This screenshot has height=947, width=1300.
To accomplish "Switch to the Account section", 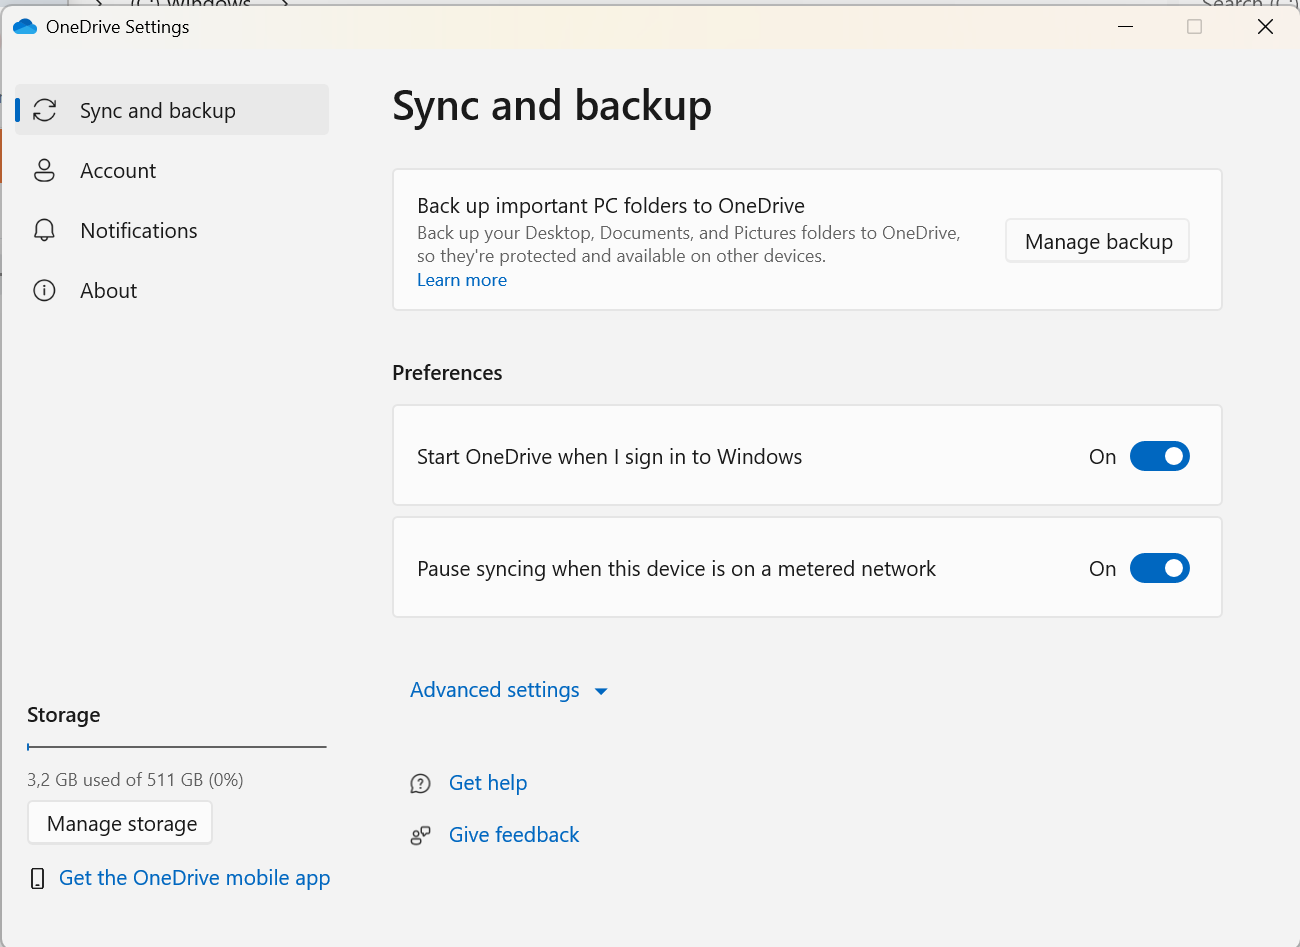I will coord(172,170).
